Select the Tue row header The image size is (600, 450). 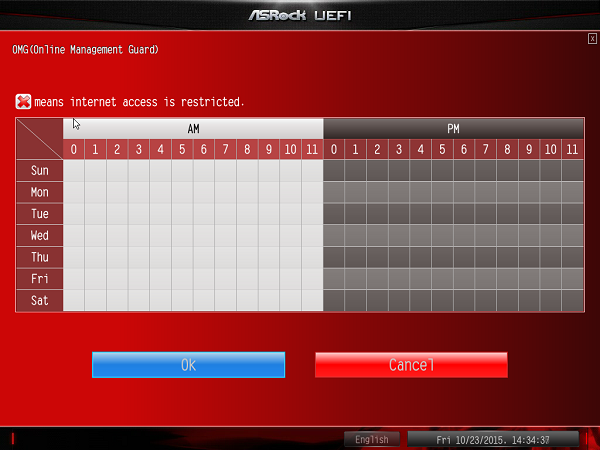[39, 214]
